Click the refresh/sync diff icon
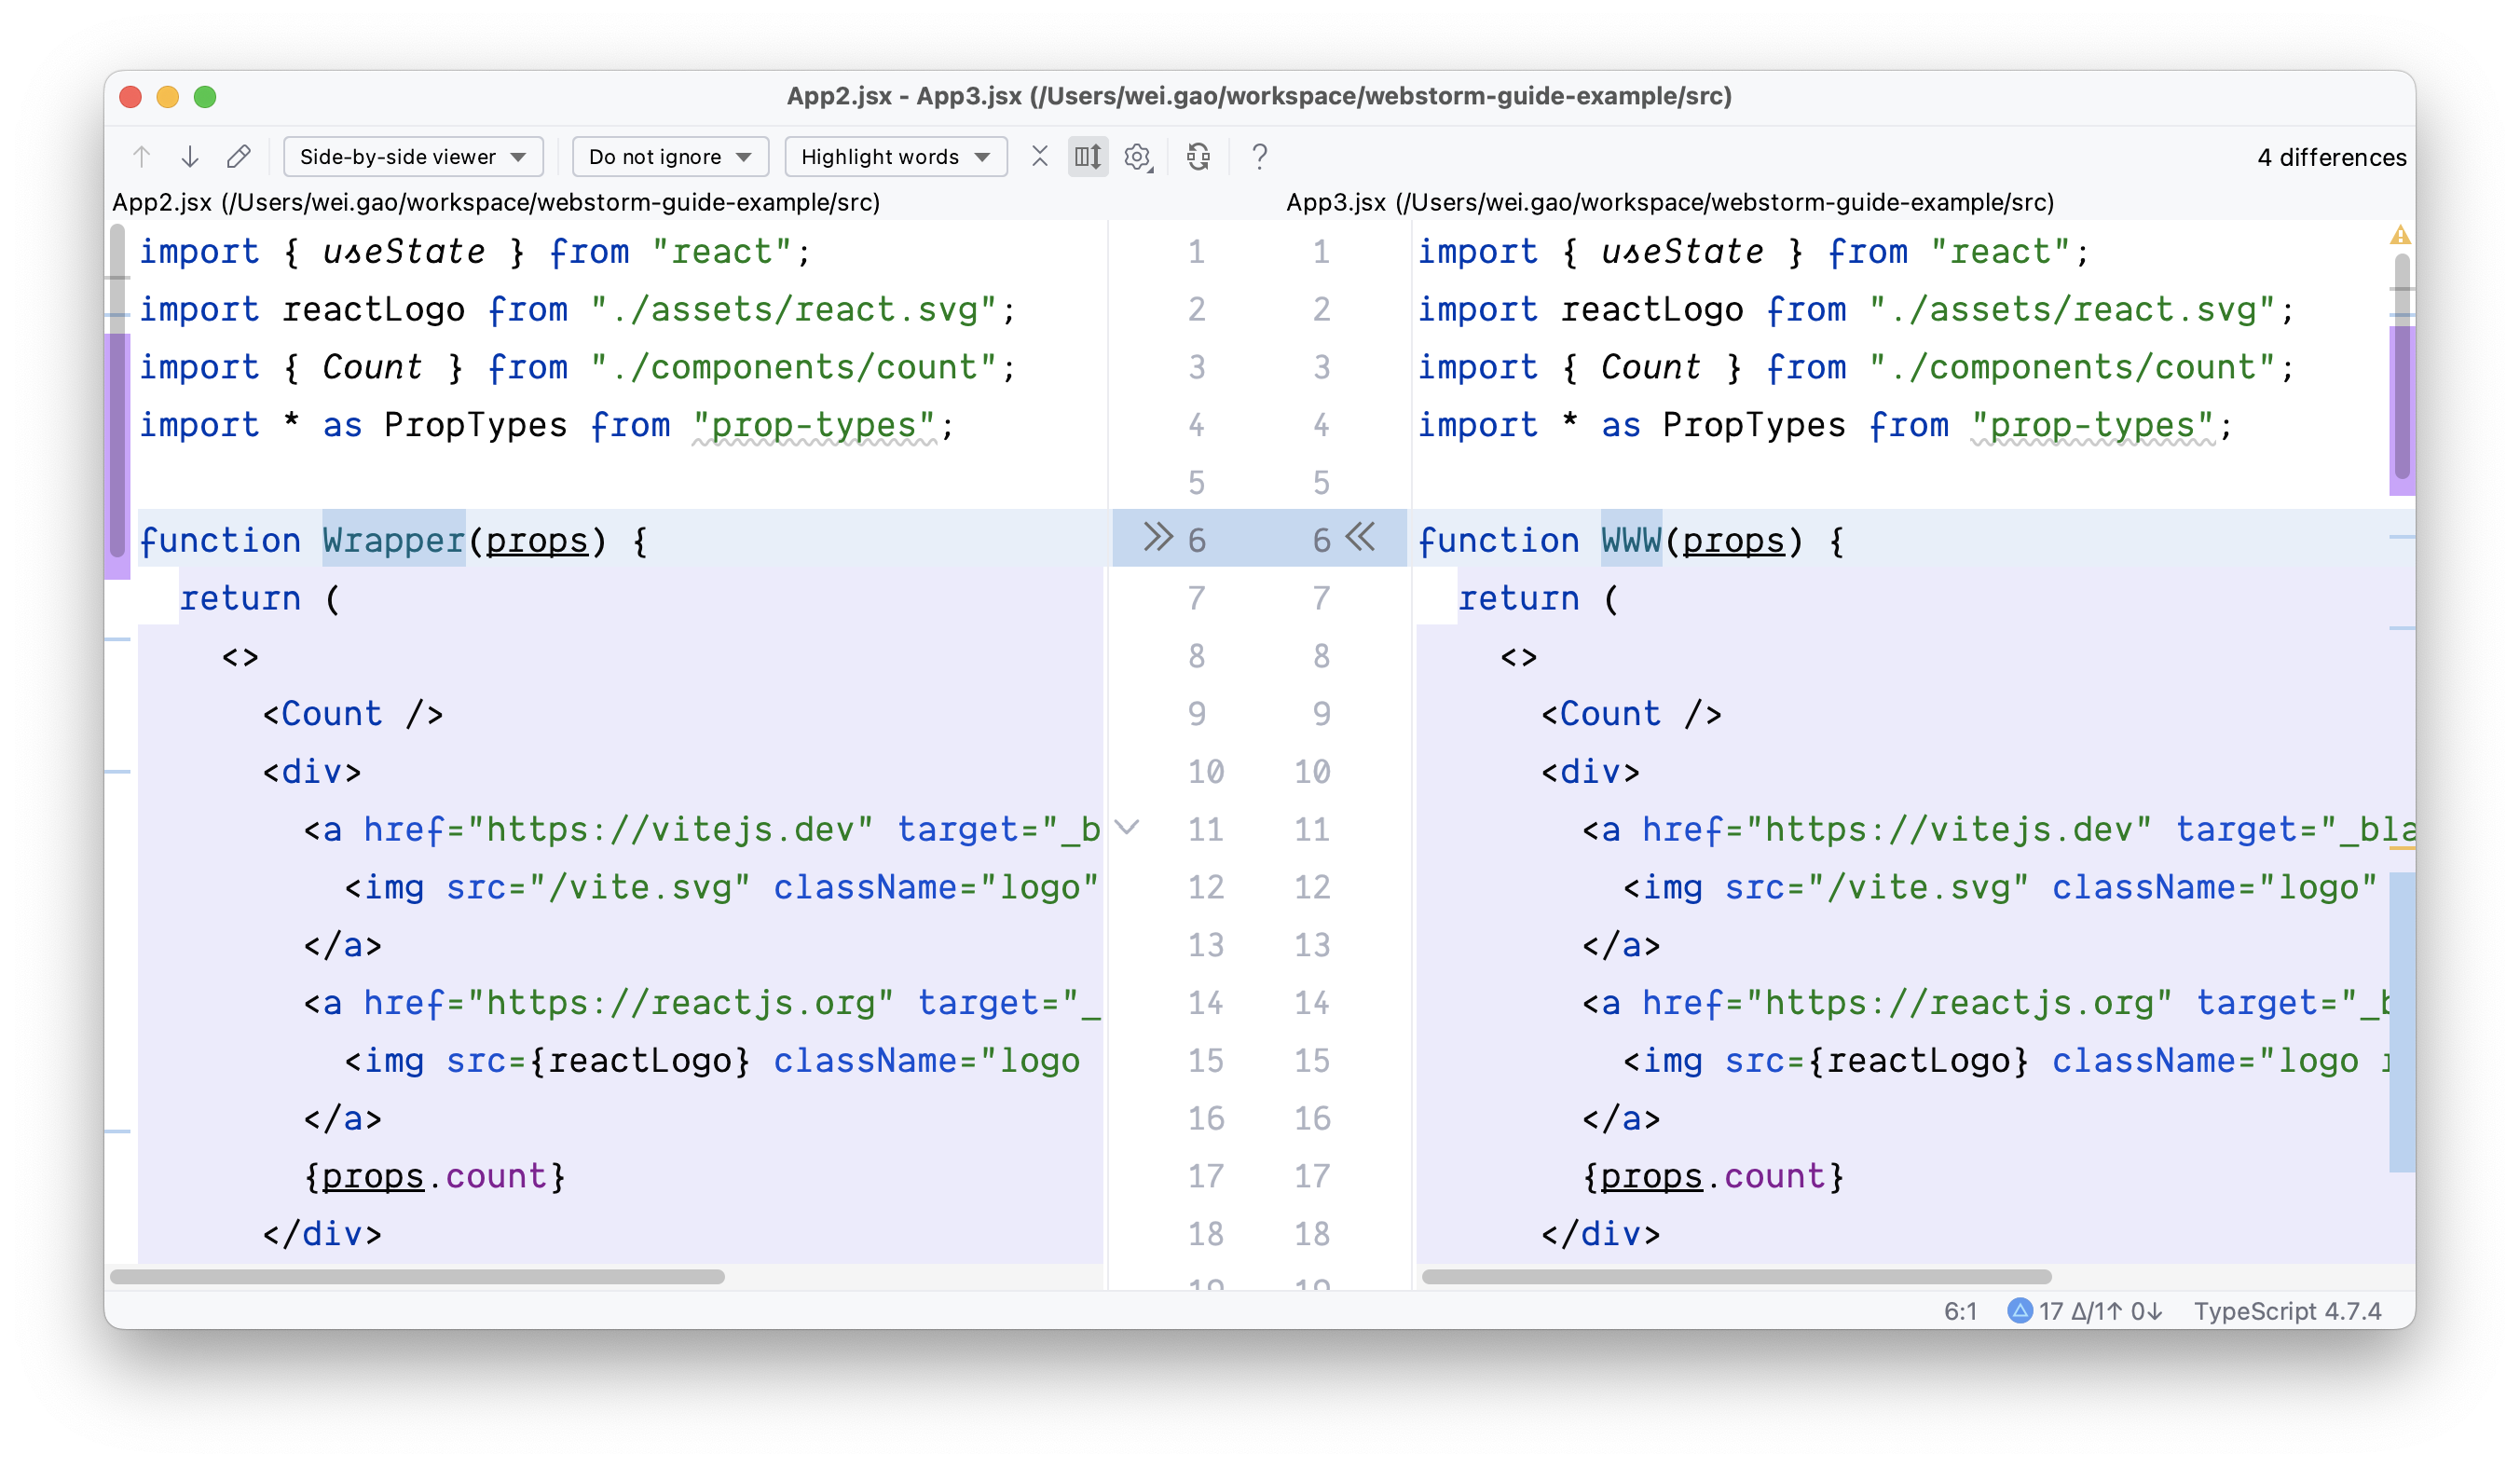 [1198, 157]
